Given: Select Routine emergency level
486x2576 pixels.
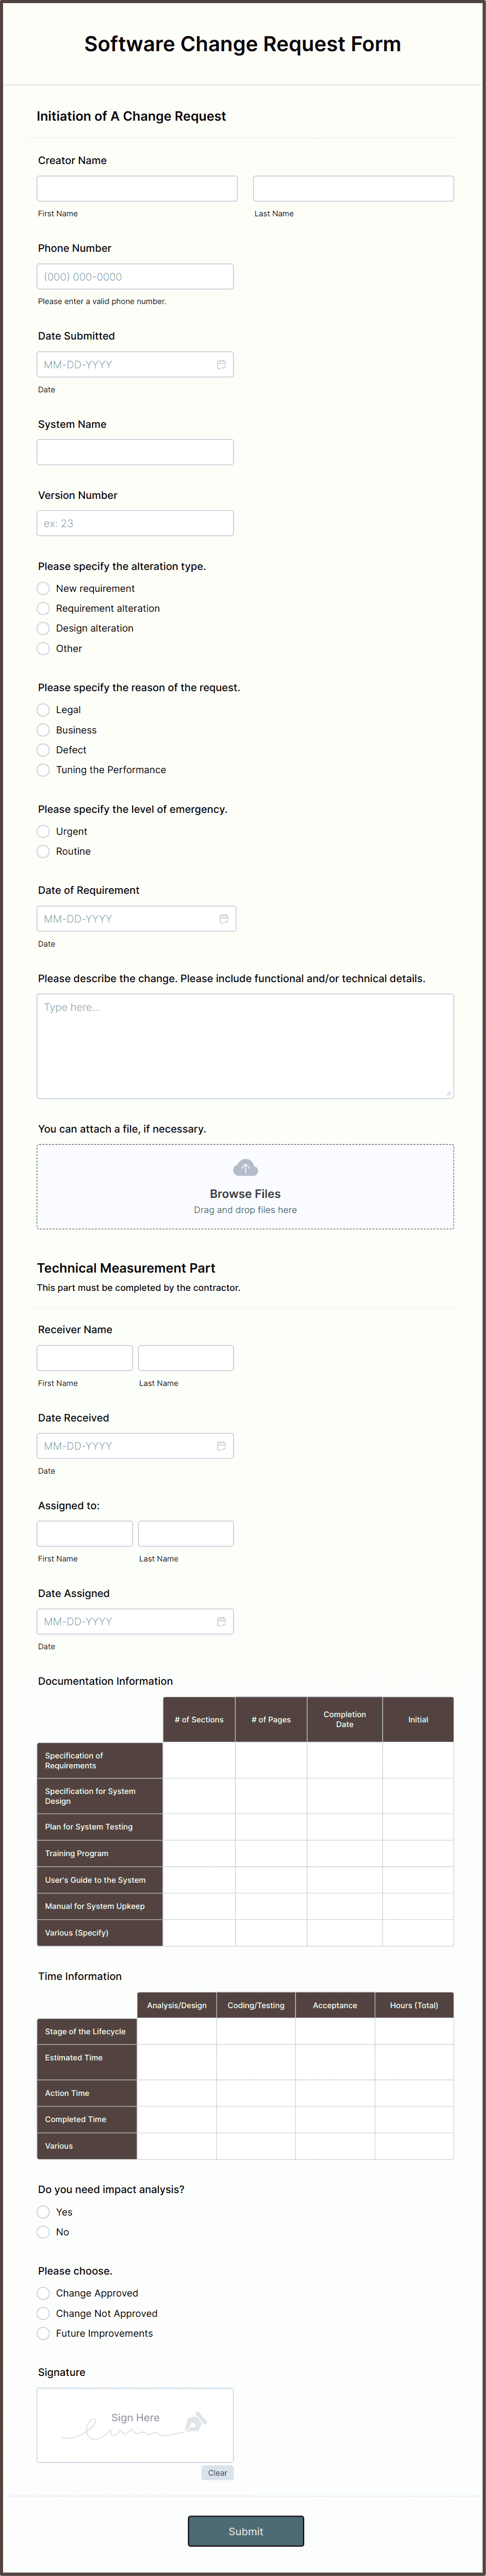Looking at the screenshot, I should pos(43,851).
